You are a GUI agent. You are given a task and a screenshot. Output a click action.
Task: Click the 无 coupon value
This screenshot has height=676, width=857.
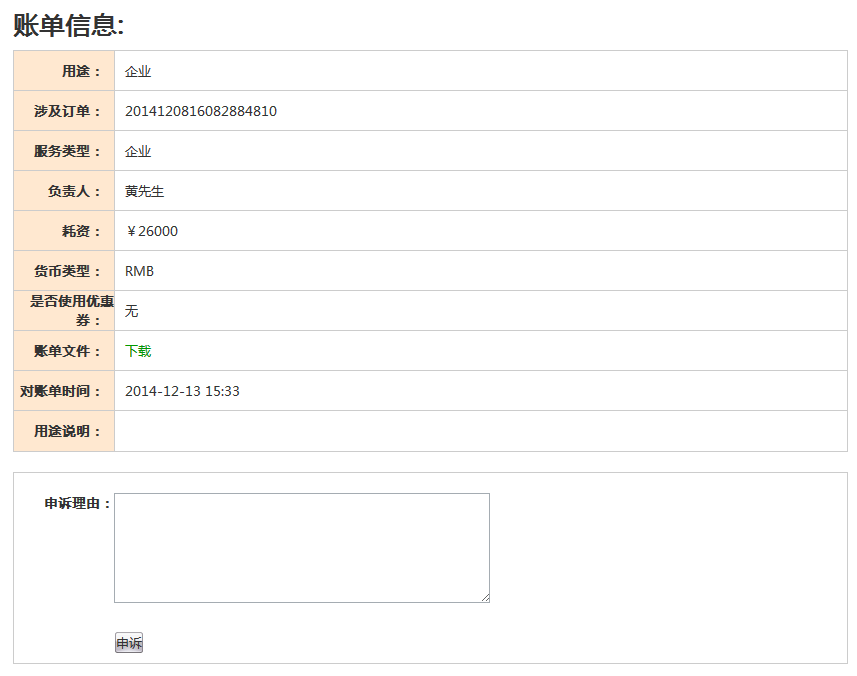tap(131, 311)
